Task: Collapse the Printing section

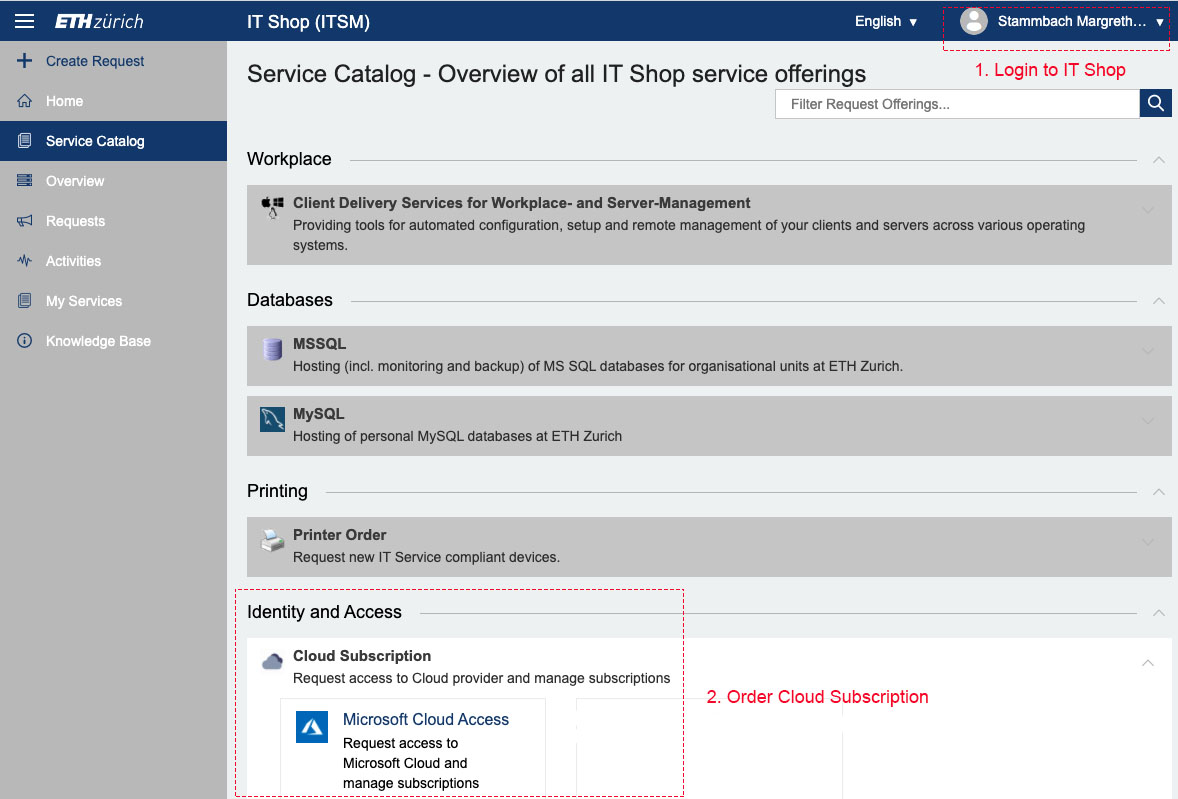Action: click(1158, 492)
